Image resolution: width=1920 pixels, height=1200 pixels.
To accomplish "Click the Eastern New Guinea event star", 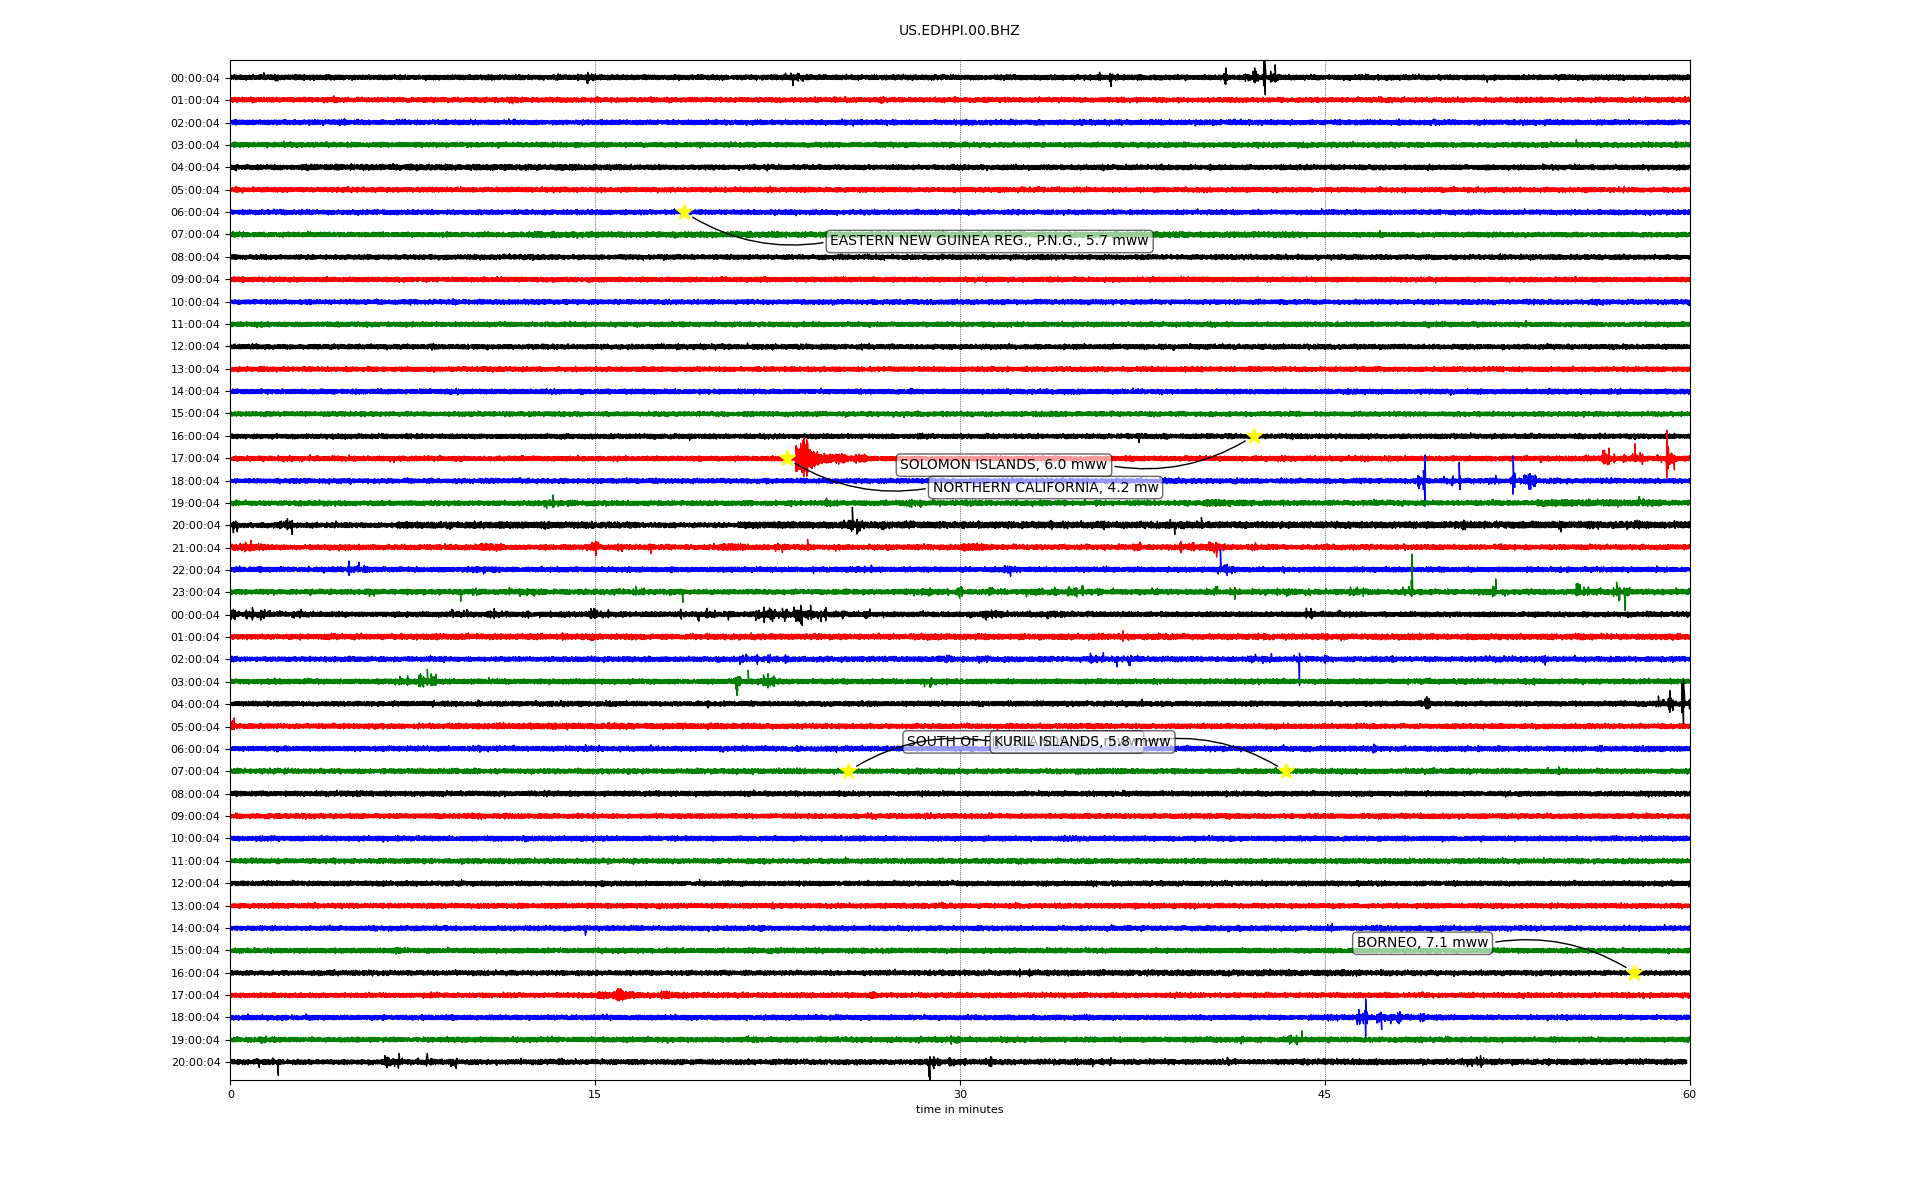I will coord(684,212).
